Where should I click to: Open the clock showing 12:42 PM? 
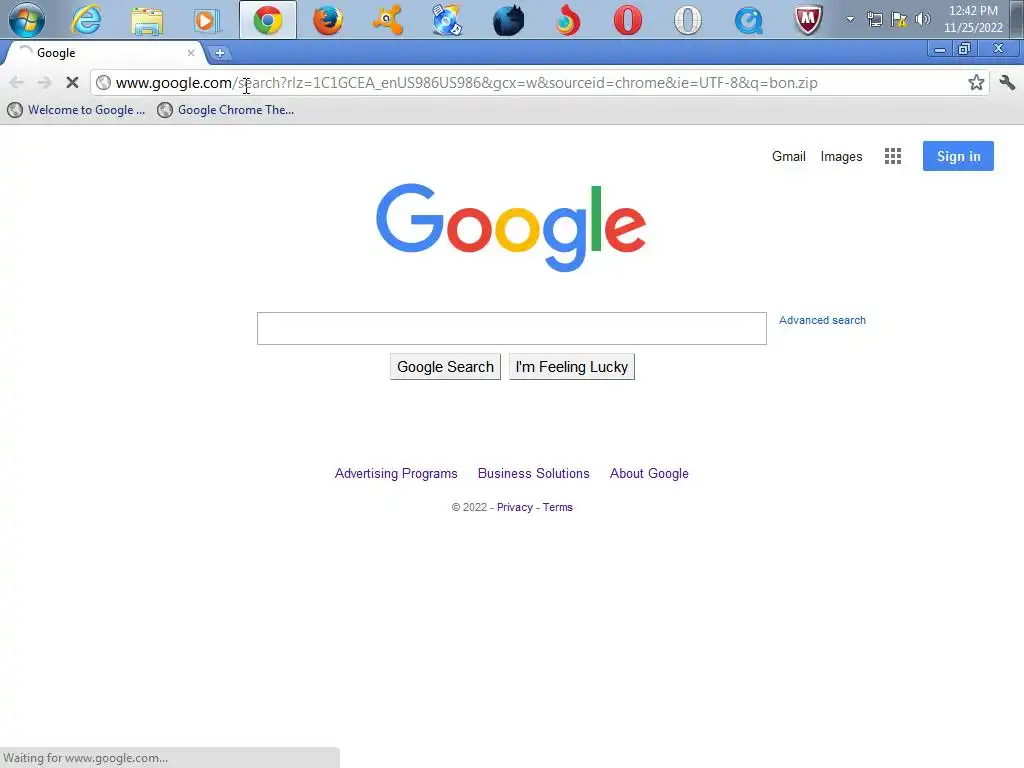[x=973, y=19]
